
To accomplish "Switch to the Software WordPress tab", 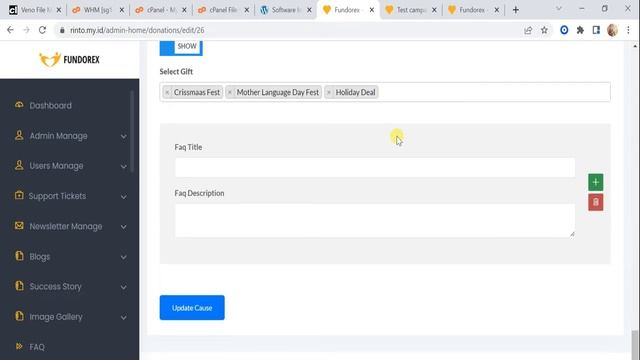I will (286, 10).
